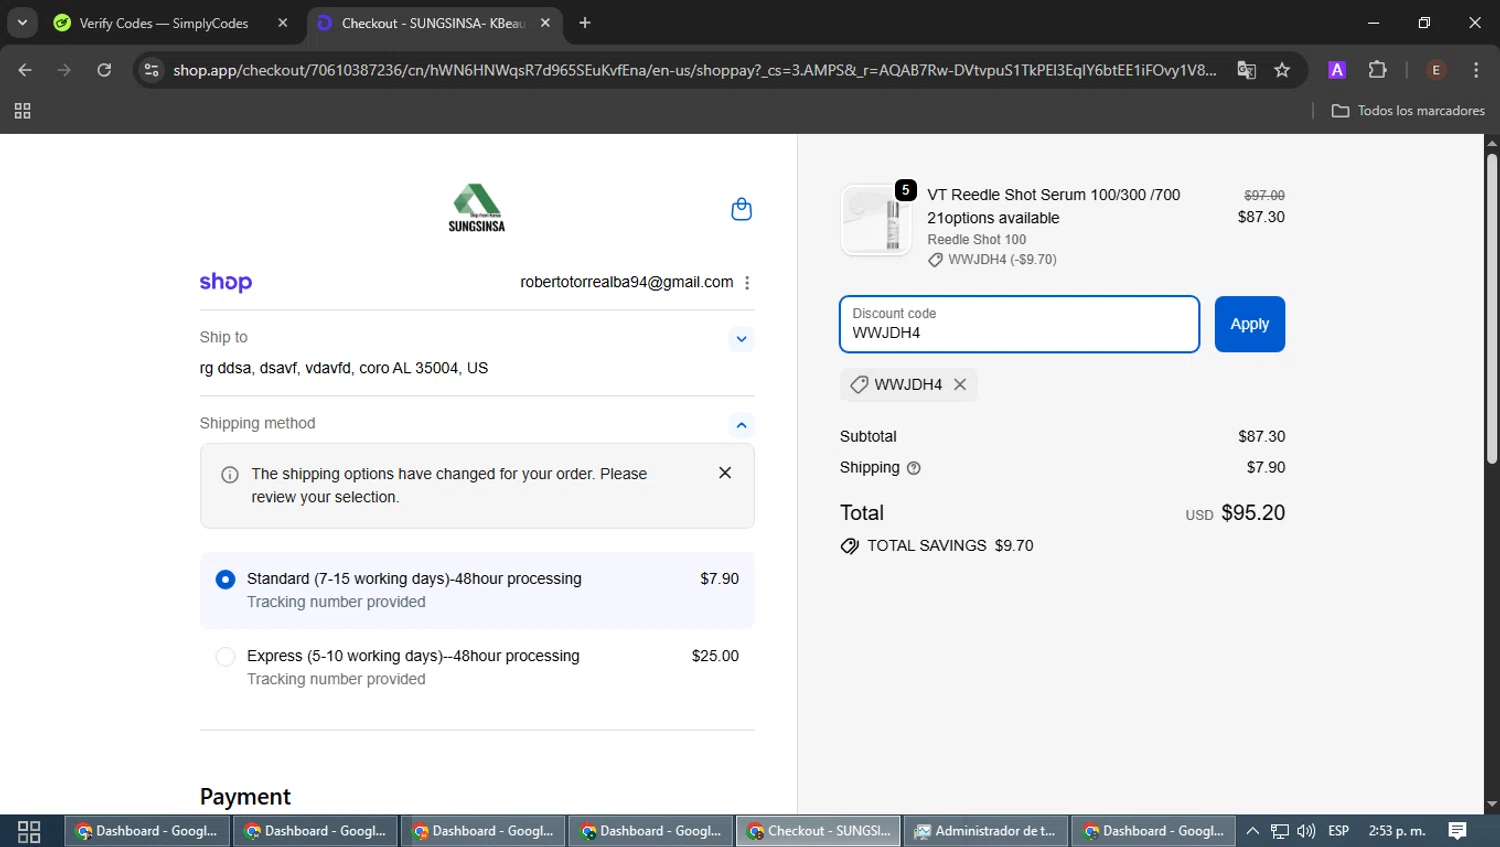
Task: Open the Extensions puzzle menu
Action: tap(1378, 70)
